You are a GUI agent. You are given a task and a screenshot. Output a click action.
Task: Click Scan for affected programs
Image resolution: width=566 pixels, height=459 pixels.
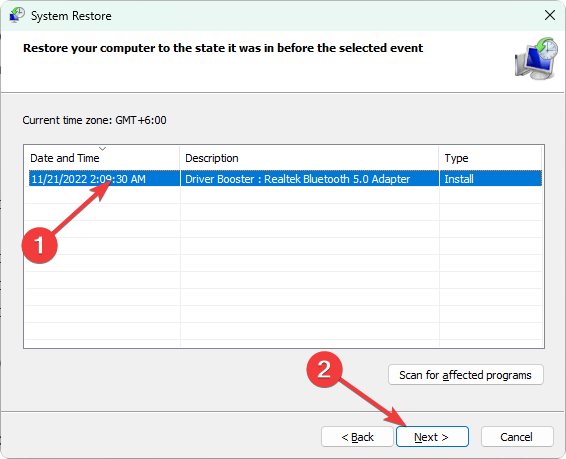click(466, 375)
